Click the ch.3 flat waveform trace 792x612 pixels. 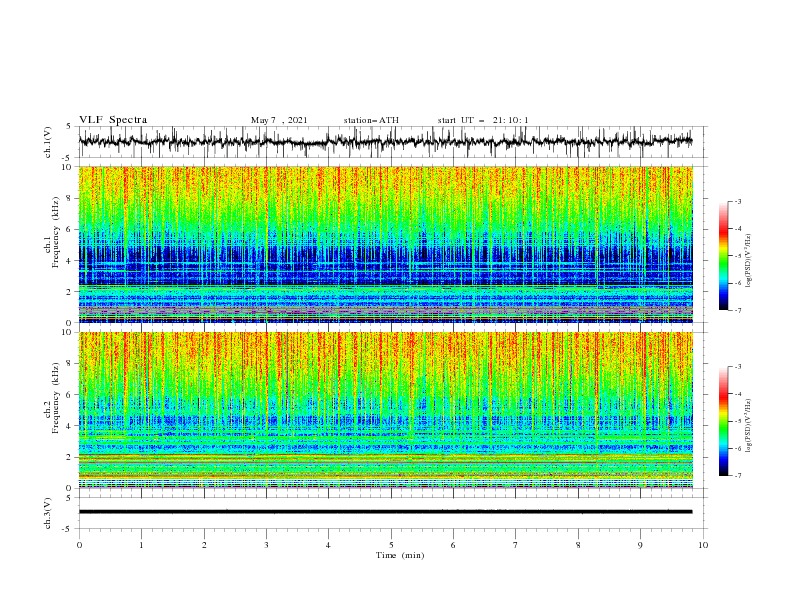385,512
